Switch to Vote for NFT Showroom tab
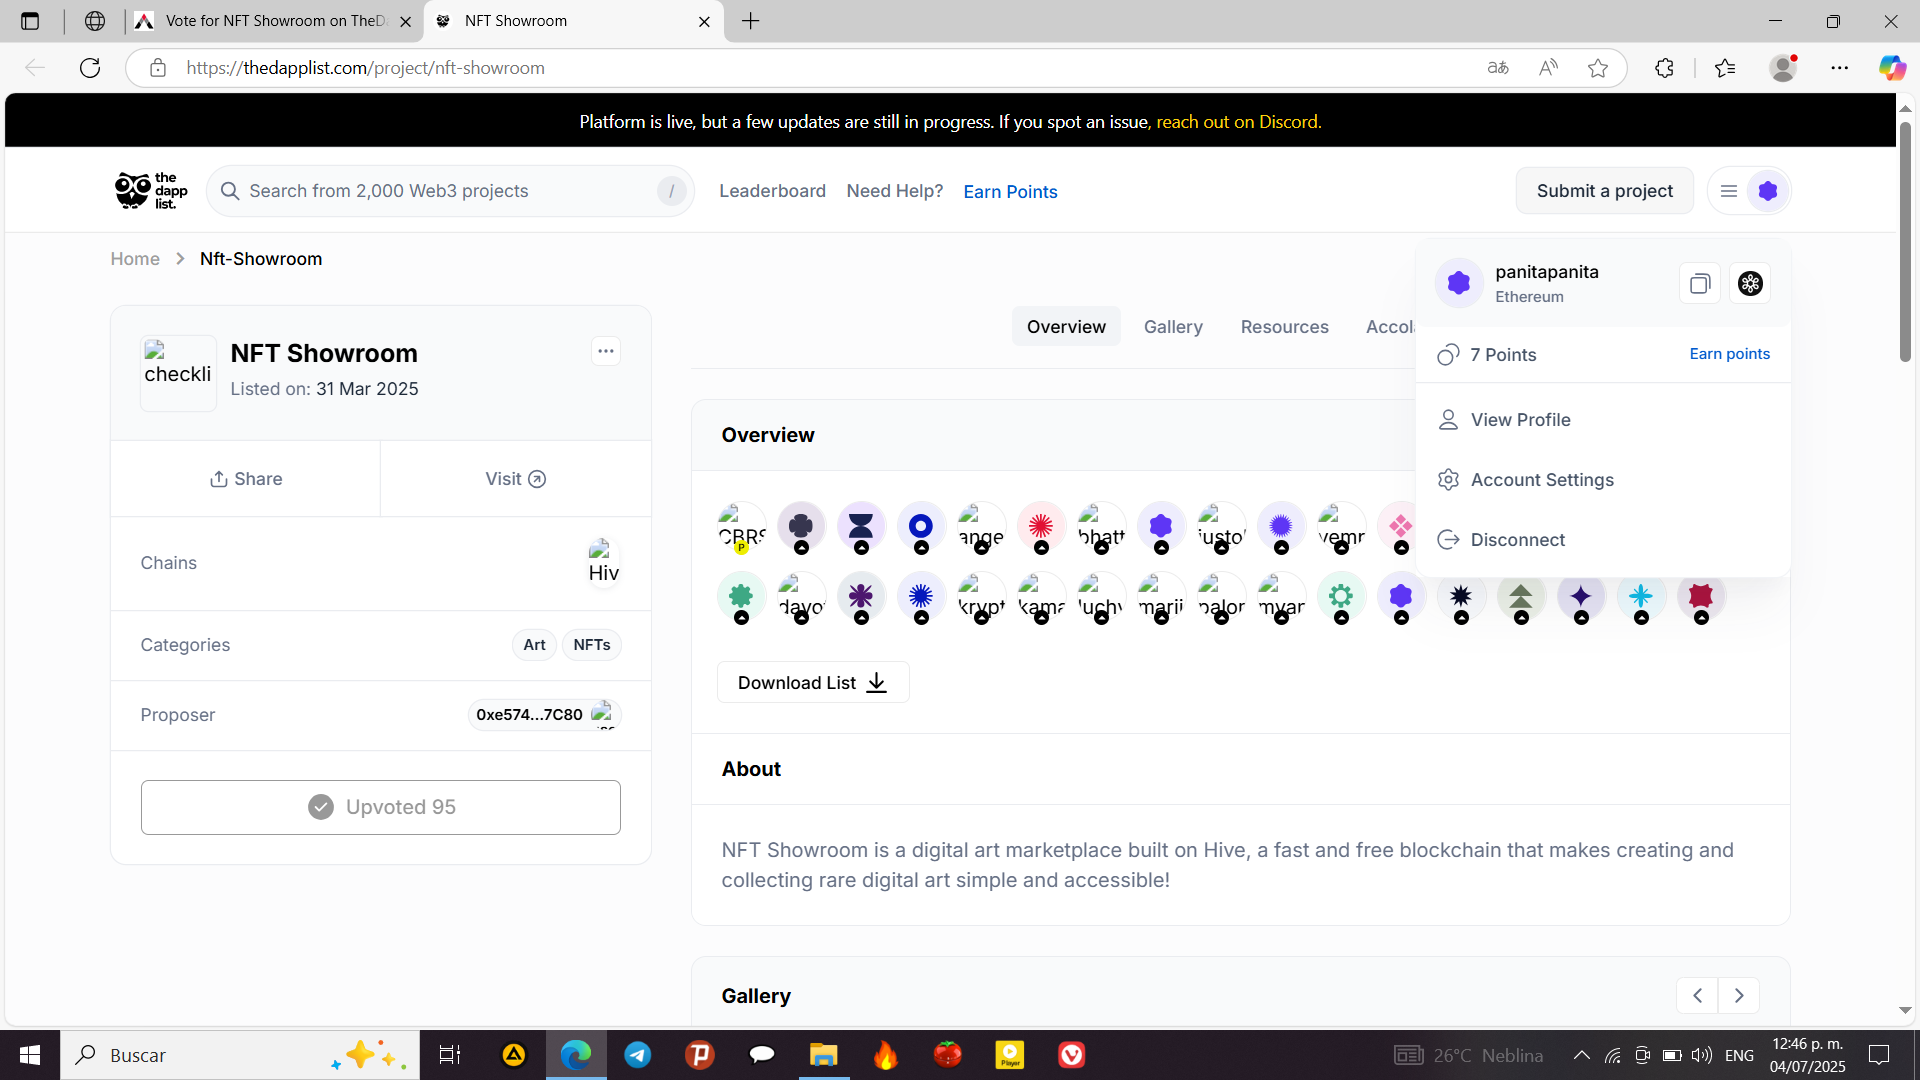Image resolution: width=1920 pixels, height=1080 pixels. click(x=273, y=21)
